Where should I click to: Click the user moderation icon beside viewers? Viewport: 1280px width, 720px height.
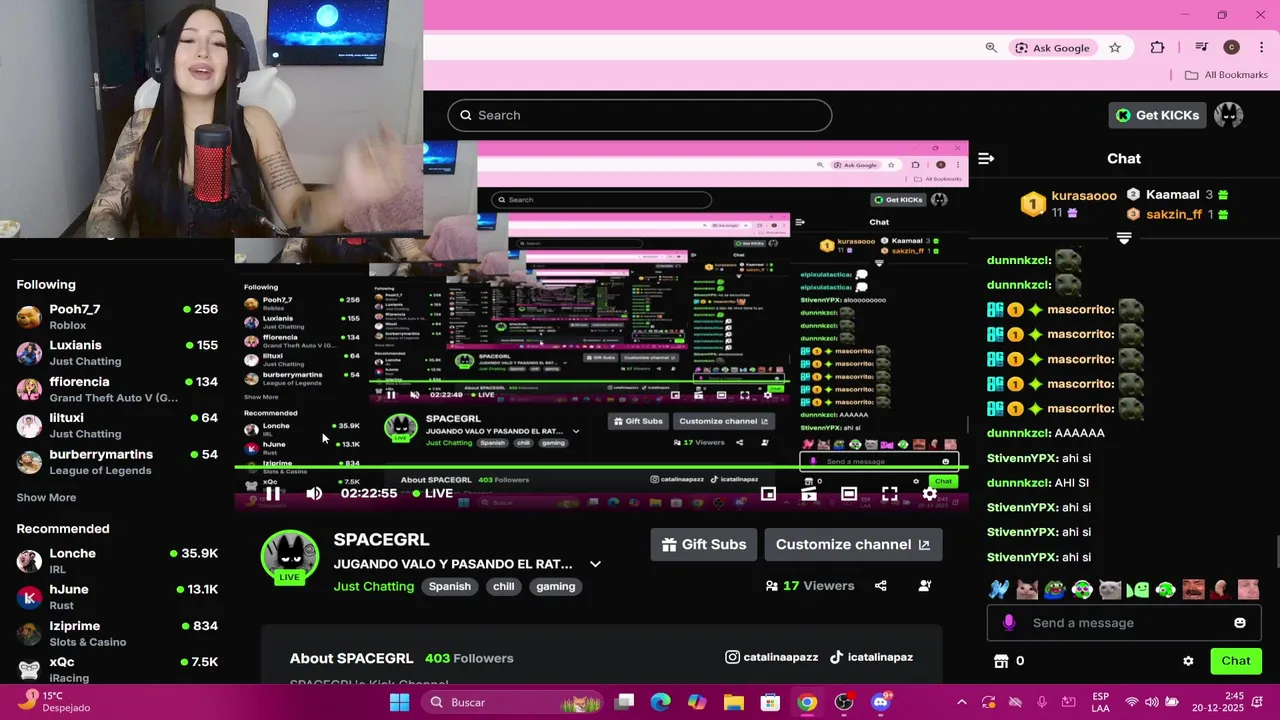click(x=925, y=586)
